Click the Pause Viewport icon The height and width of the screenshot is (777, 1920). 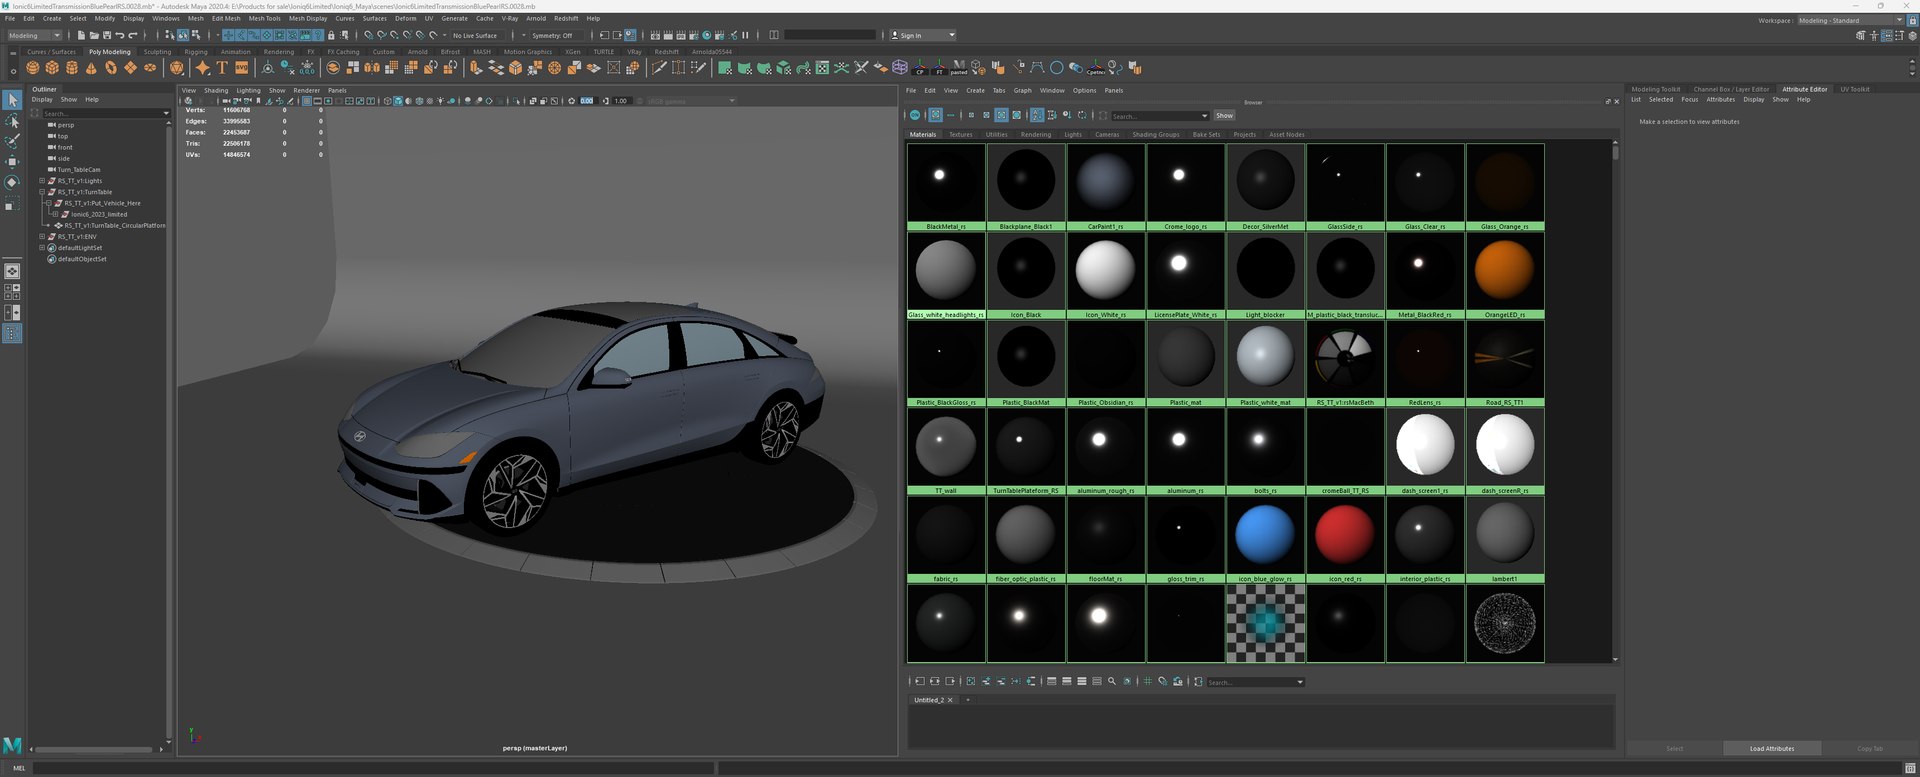tap(745, 35)
